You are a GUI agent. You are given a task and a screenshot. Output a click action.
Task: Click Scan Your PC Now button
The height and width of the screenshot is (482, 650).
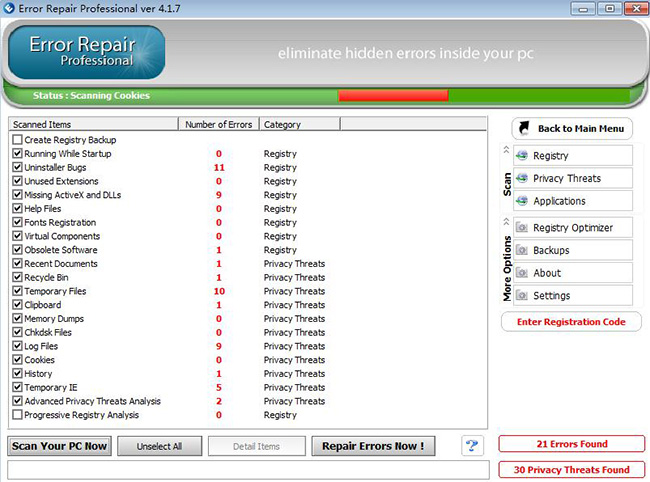click(59, 446)
